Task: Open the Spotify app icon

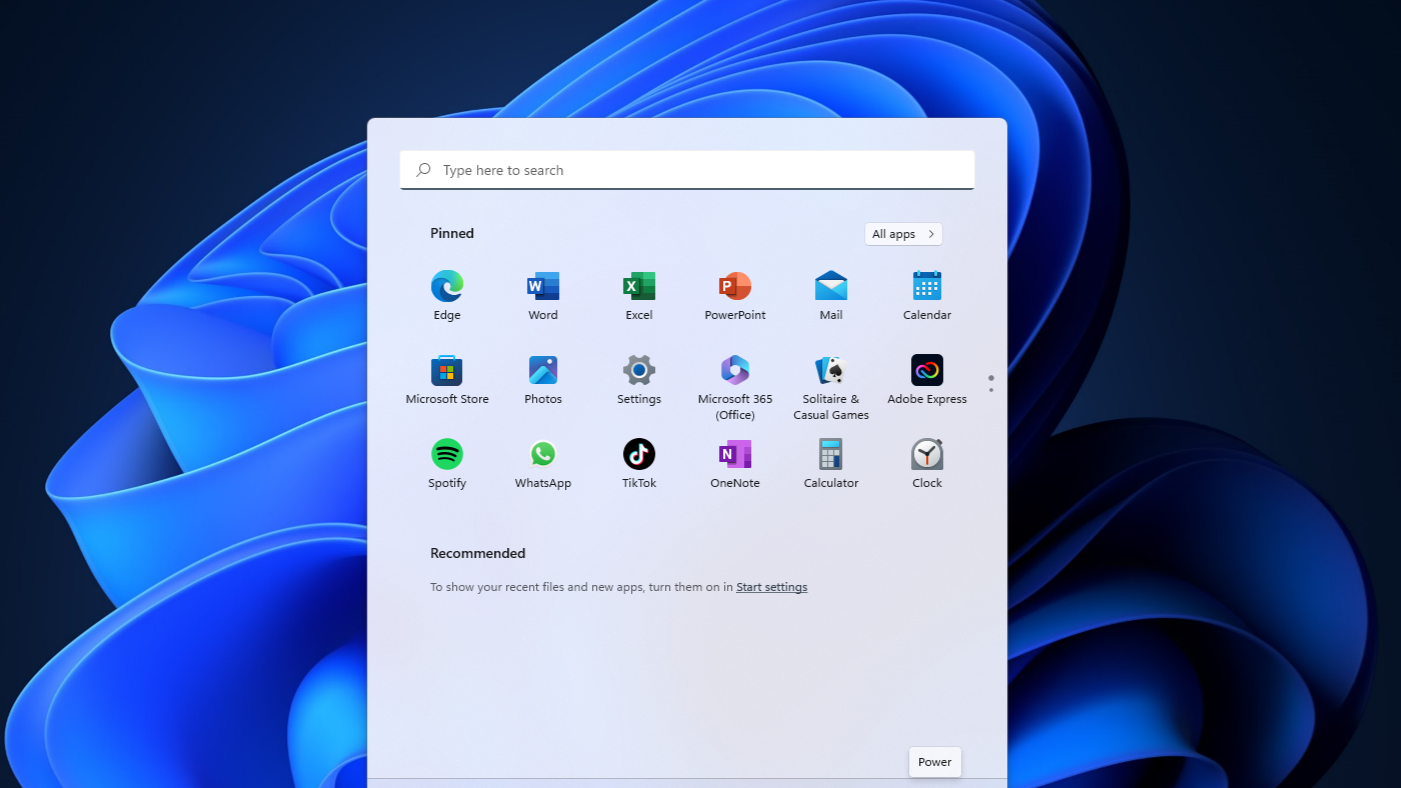Action: pos(447,463)
